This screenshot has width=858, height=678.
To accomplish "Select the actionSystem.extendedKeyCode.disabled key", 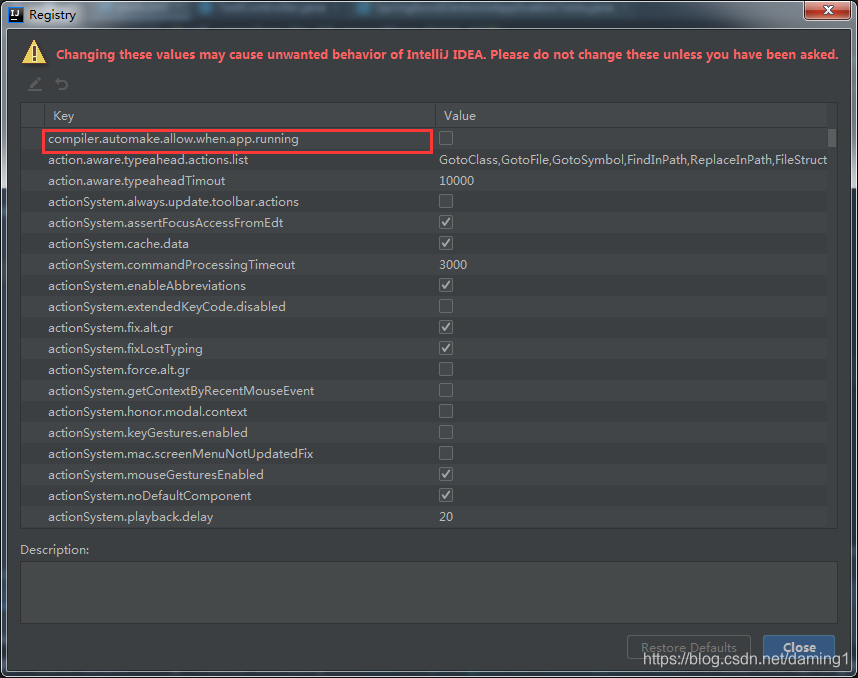I will pyautogui.click(x=166, y=306).
